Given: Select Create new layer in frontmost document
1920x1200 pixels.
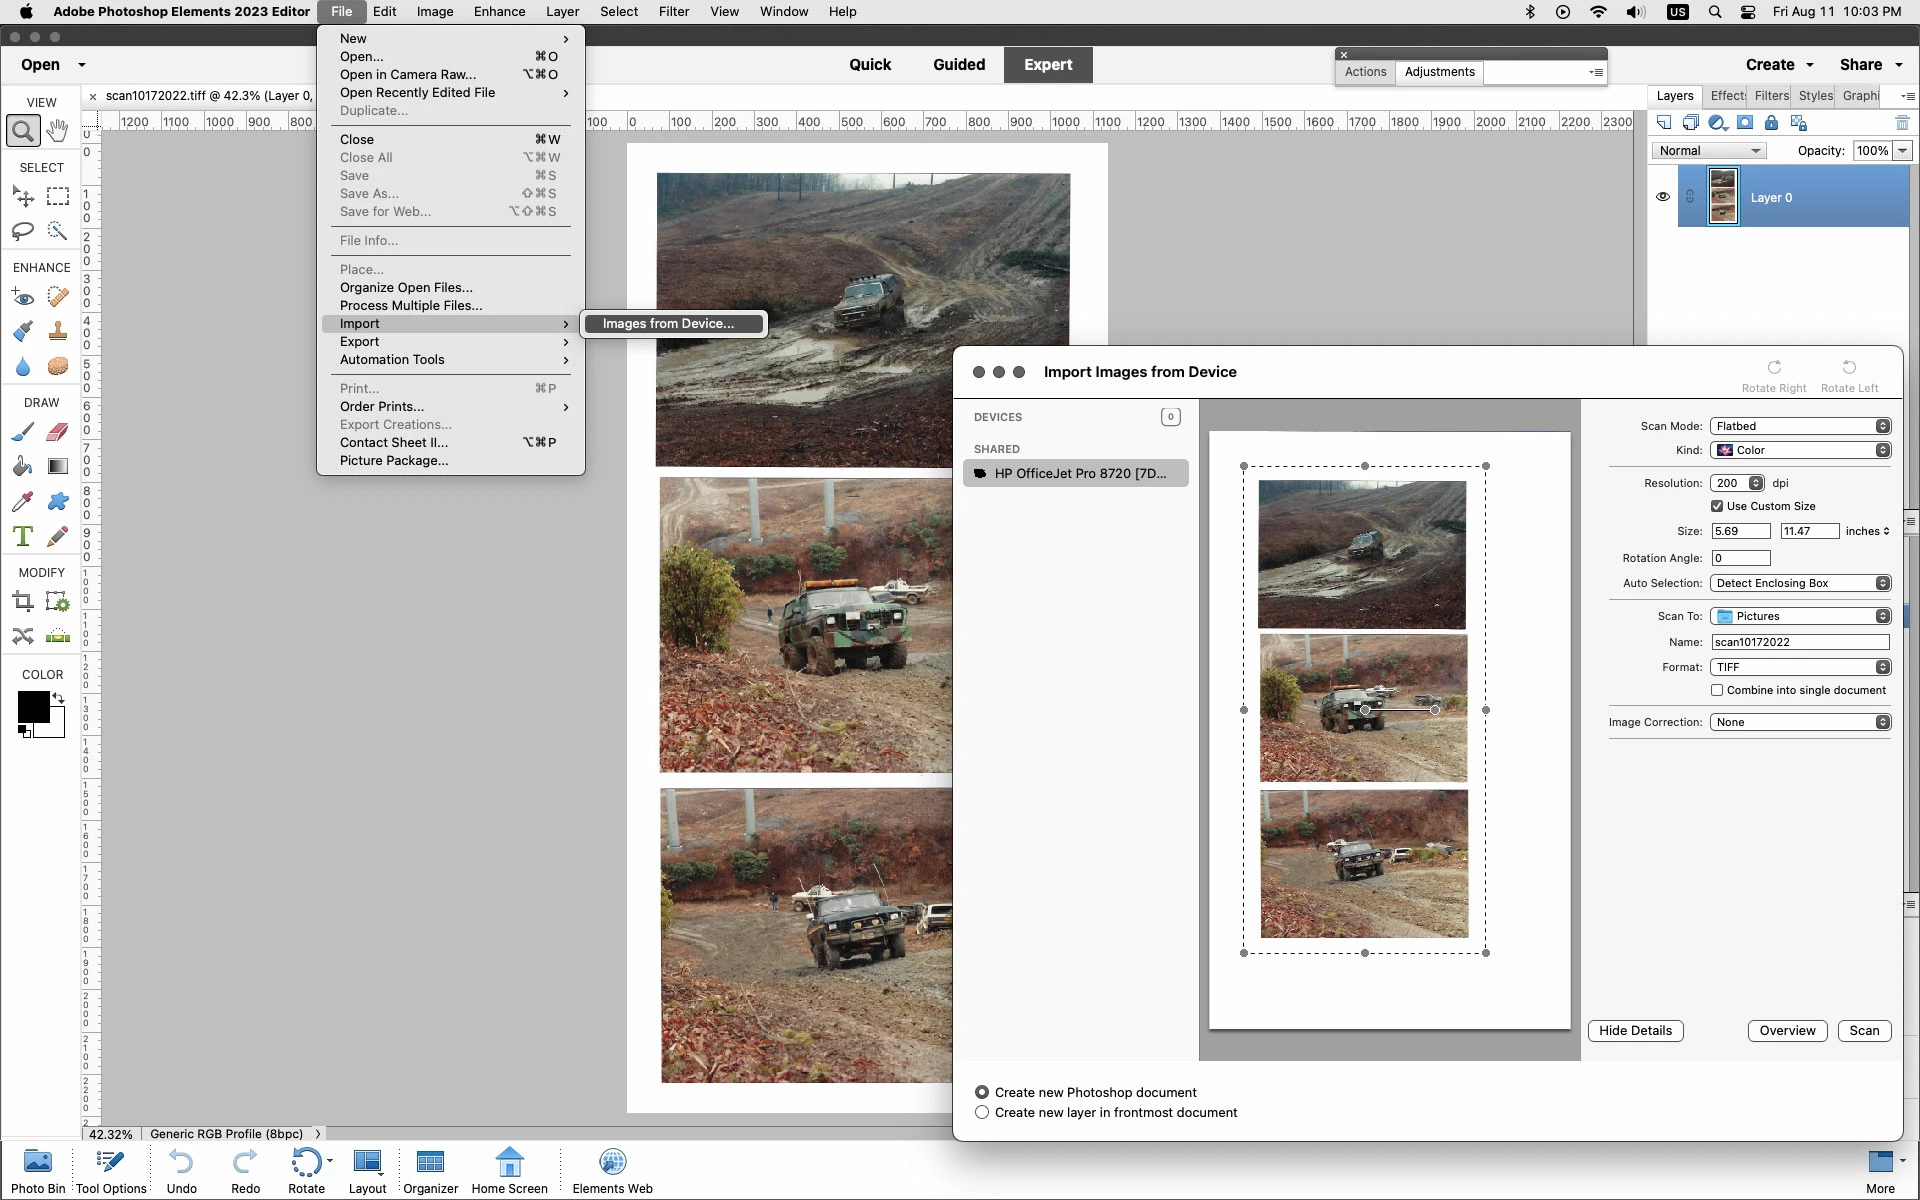Looking at the screenshot, I should point(982,1112).
